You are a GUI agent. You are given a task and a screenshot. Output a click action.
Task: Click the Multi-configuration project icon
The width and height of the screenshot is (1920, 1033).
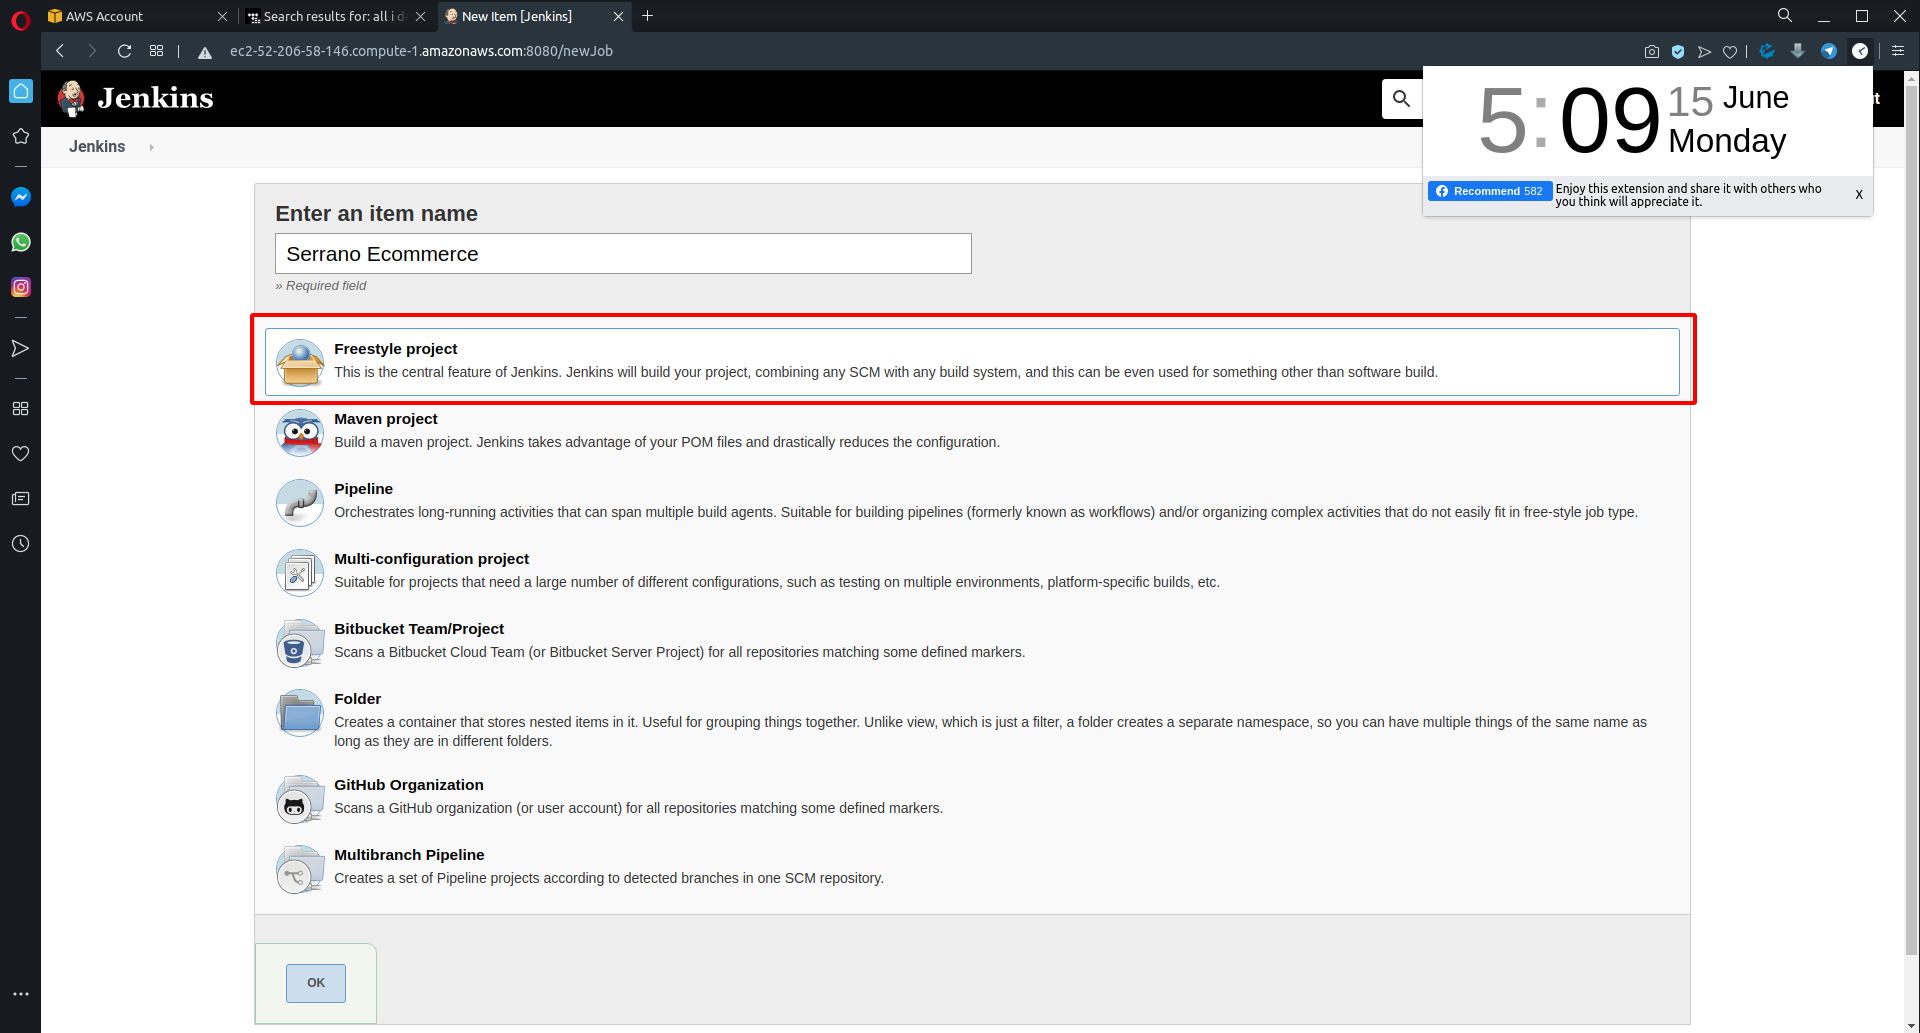tap(300, 572)
